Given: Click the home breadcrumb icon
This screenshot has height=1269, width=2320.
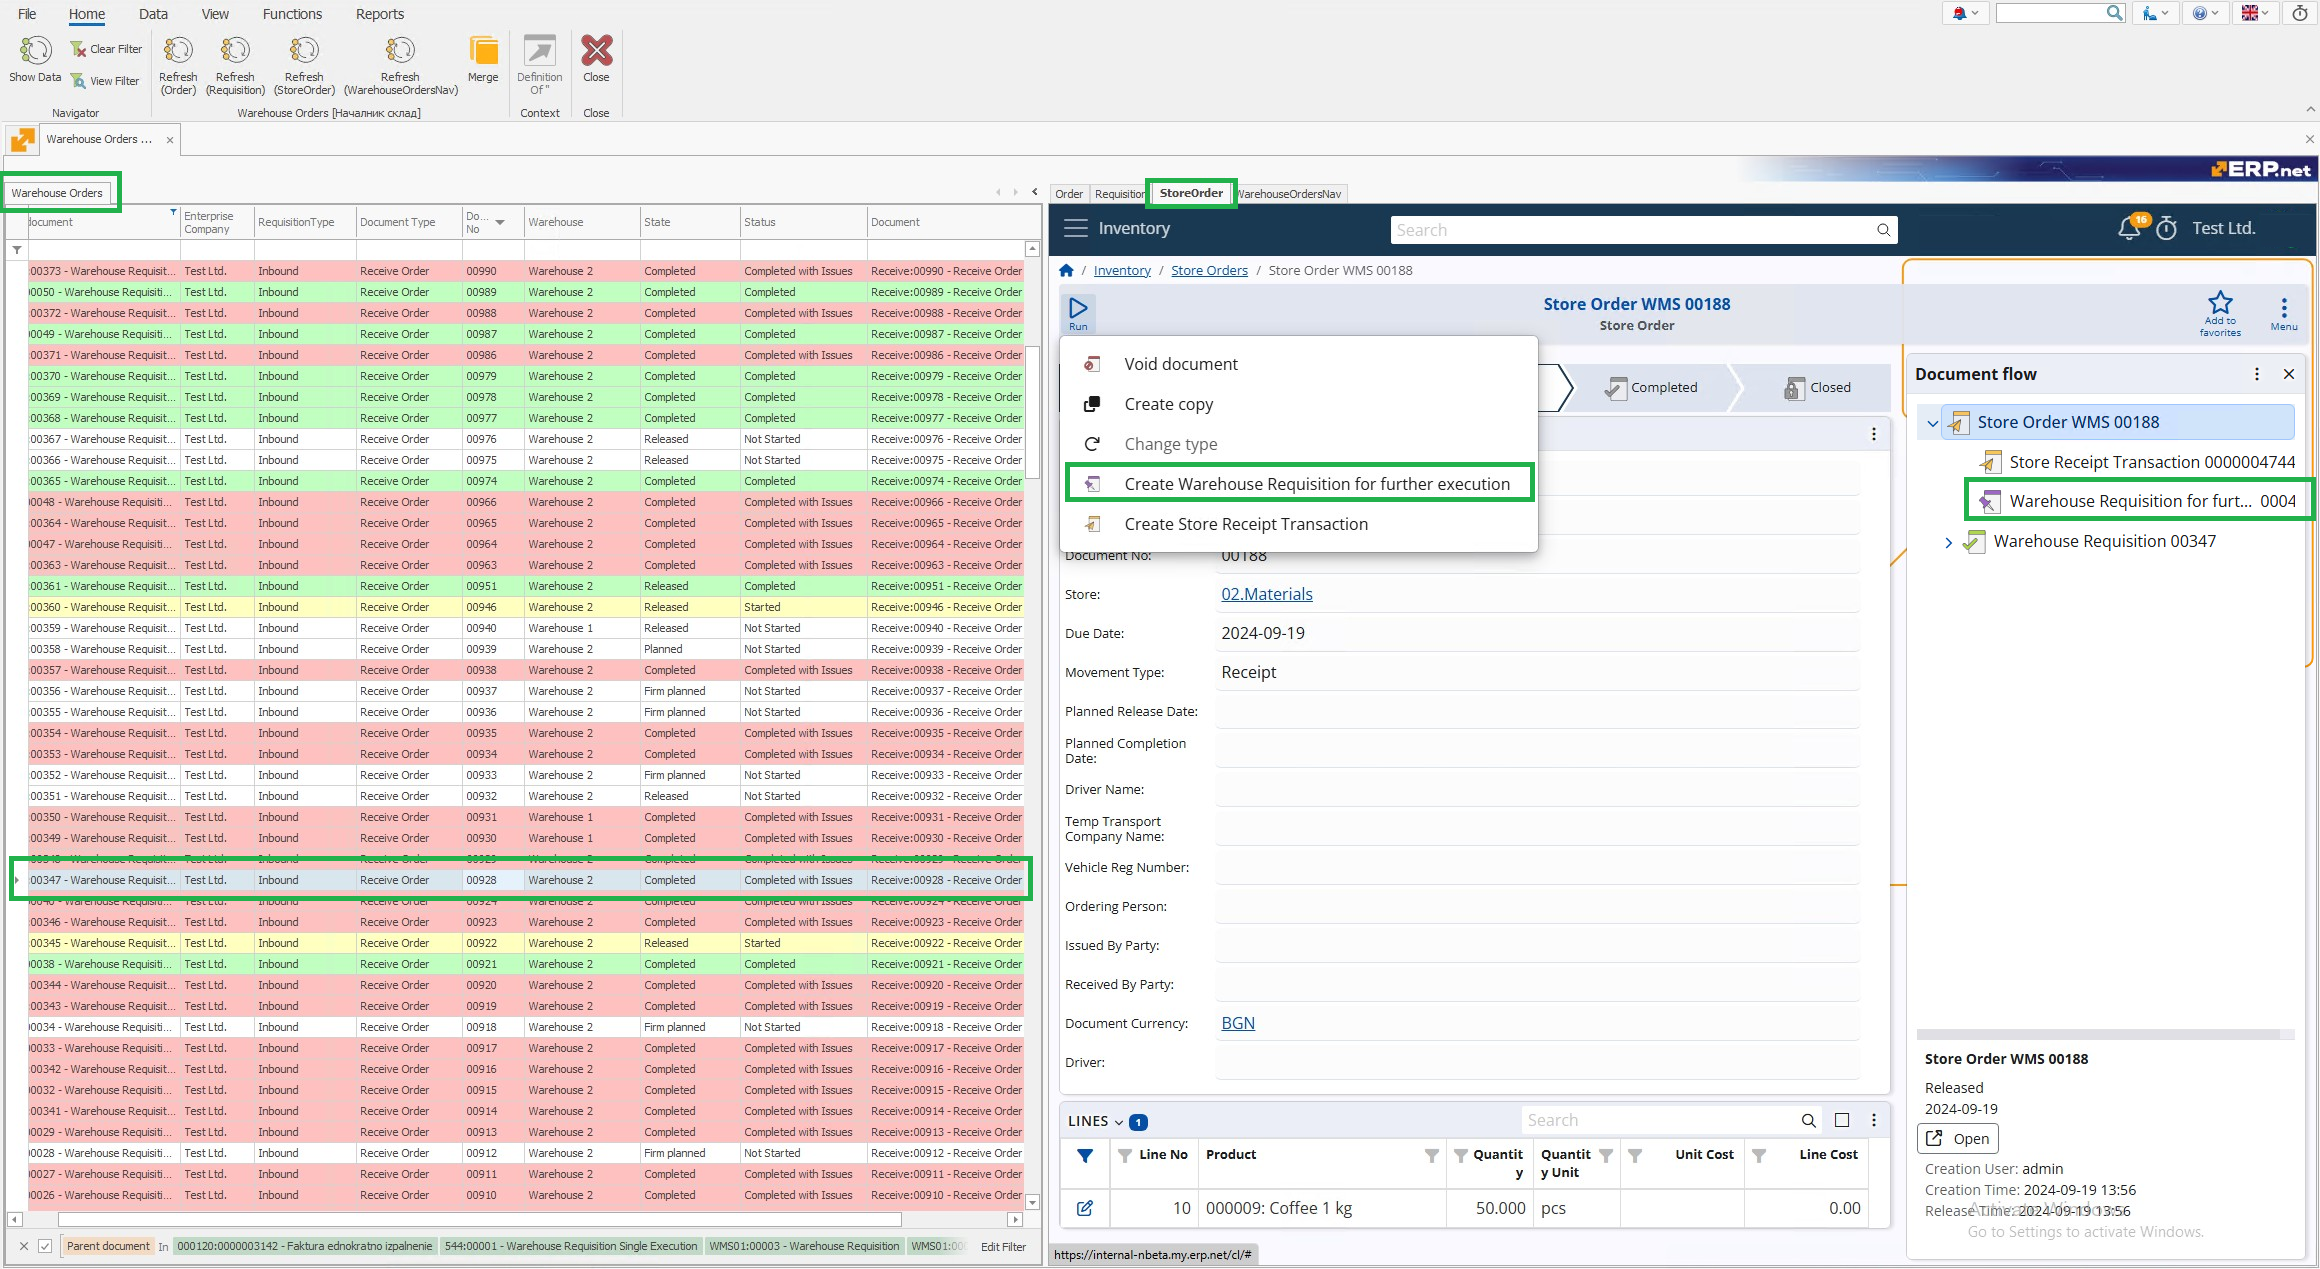Looking at the screenshot, I should (1066, 270).
